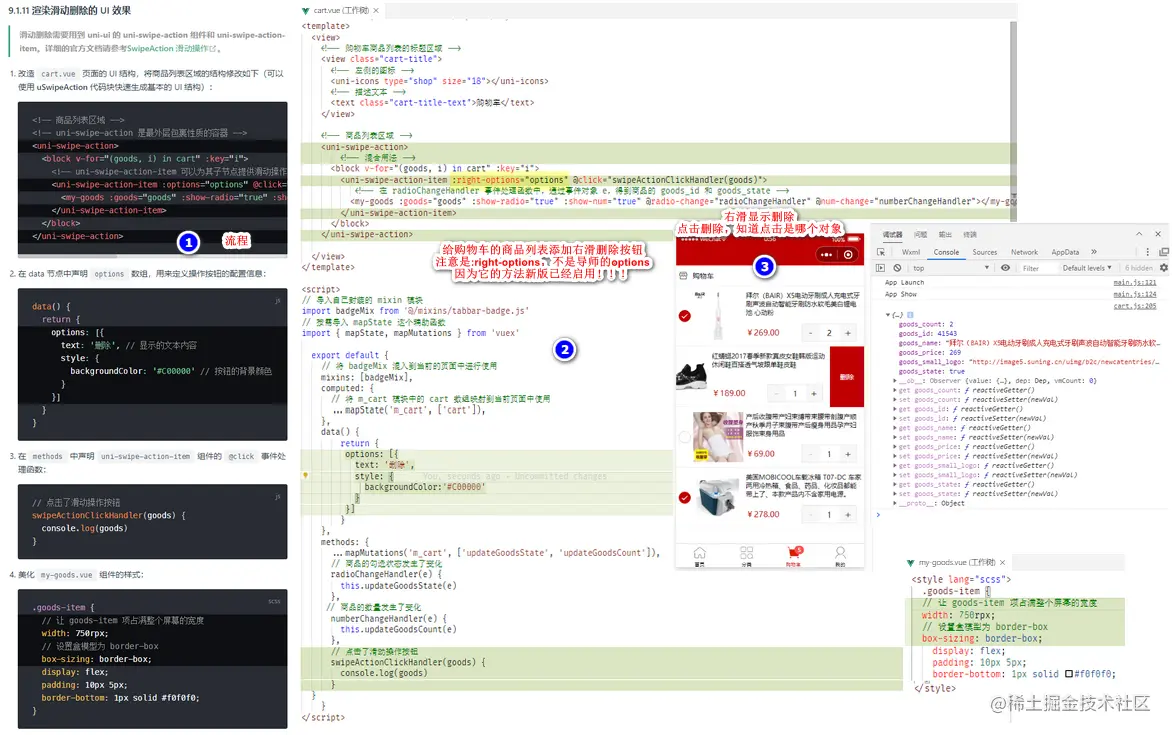Check the radio for the ¥69.00 item
Image resolution: width=1172 pixels, height=735 pixels.
tap(685, 437)
